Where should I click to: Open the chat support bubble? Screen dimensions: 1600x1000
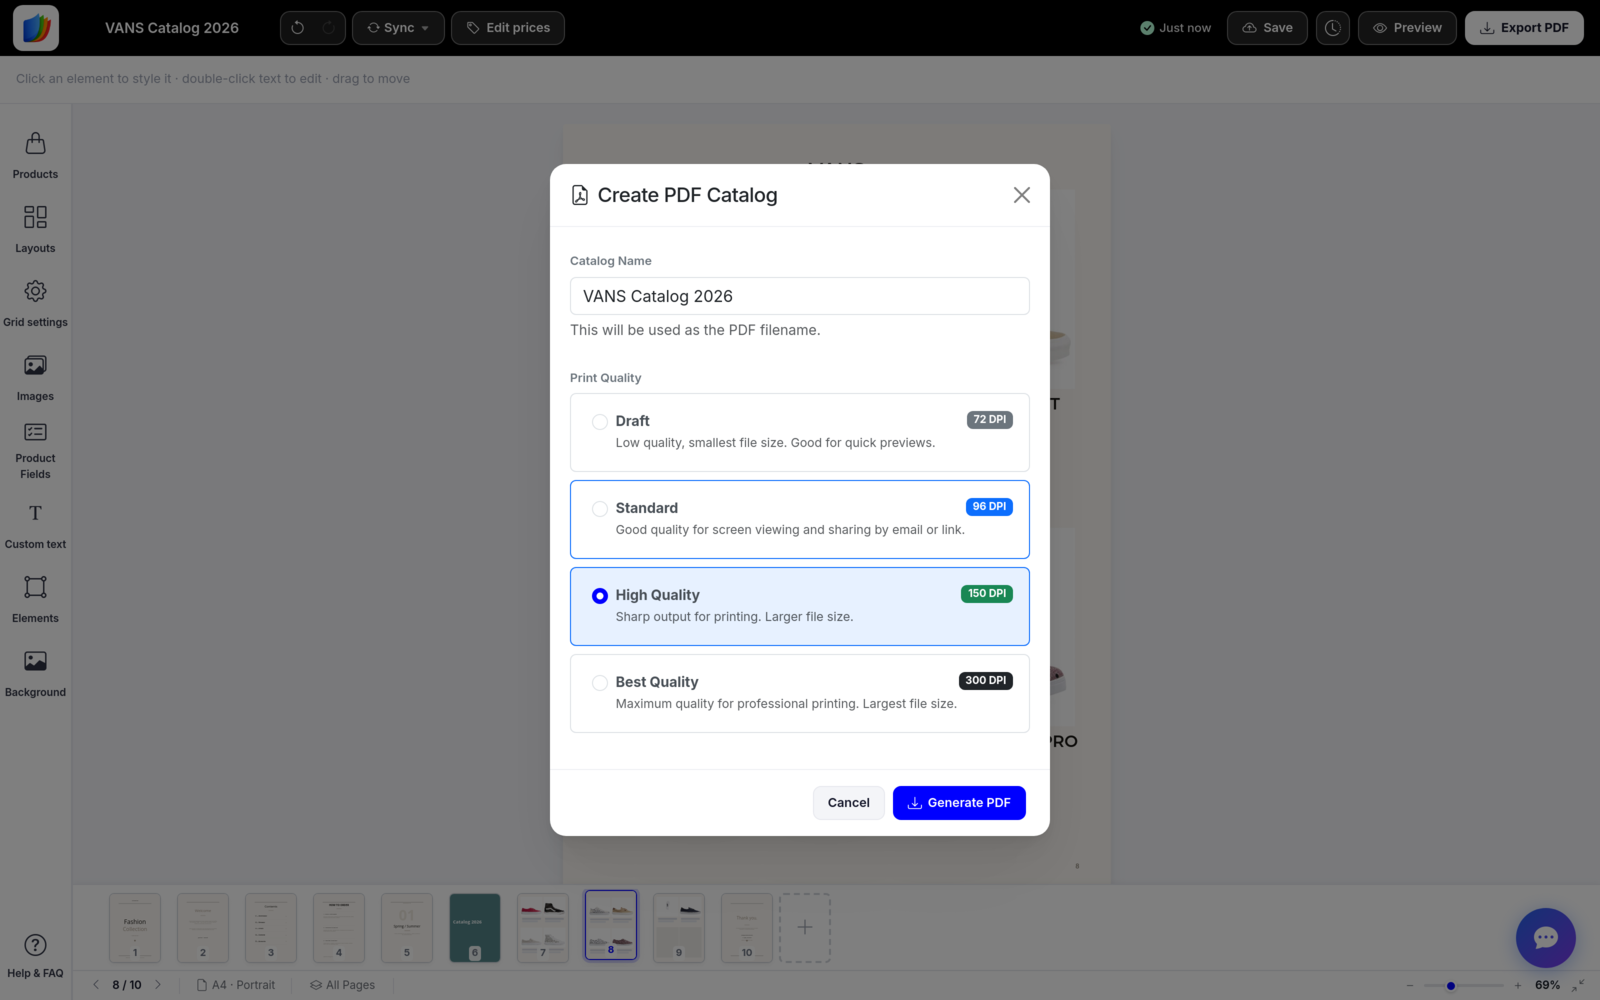tap(1546, 938)
